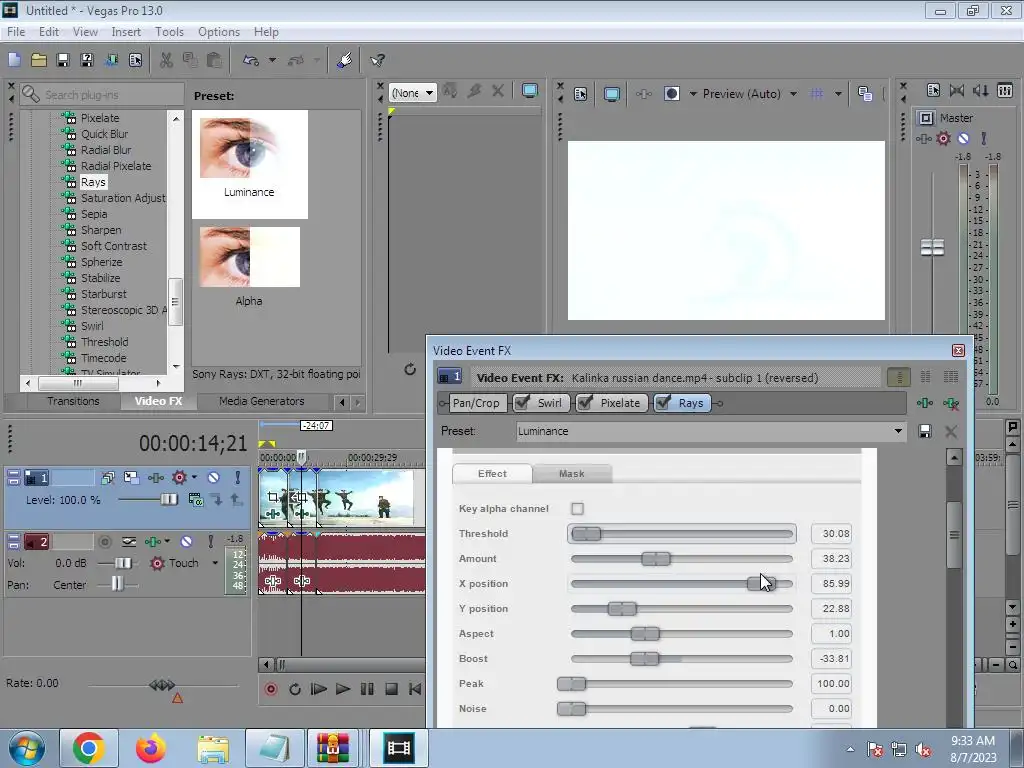Screen dimensions: 1024x768
Task: Select the Starburst plug-in in list
Action: click(x=103, y=294)
